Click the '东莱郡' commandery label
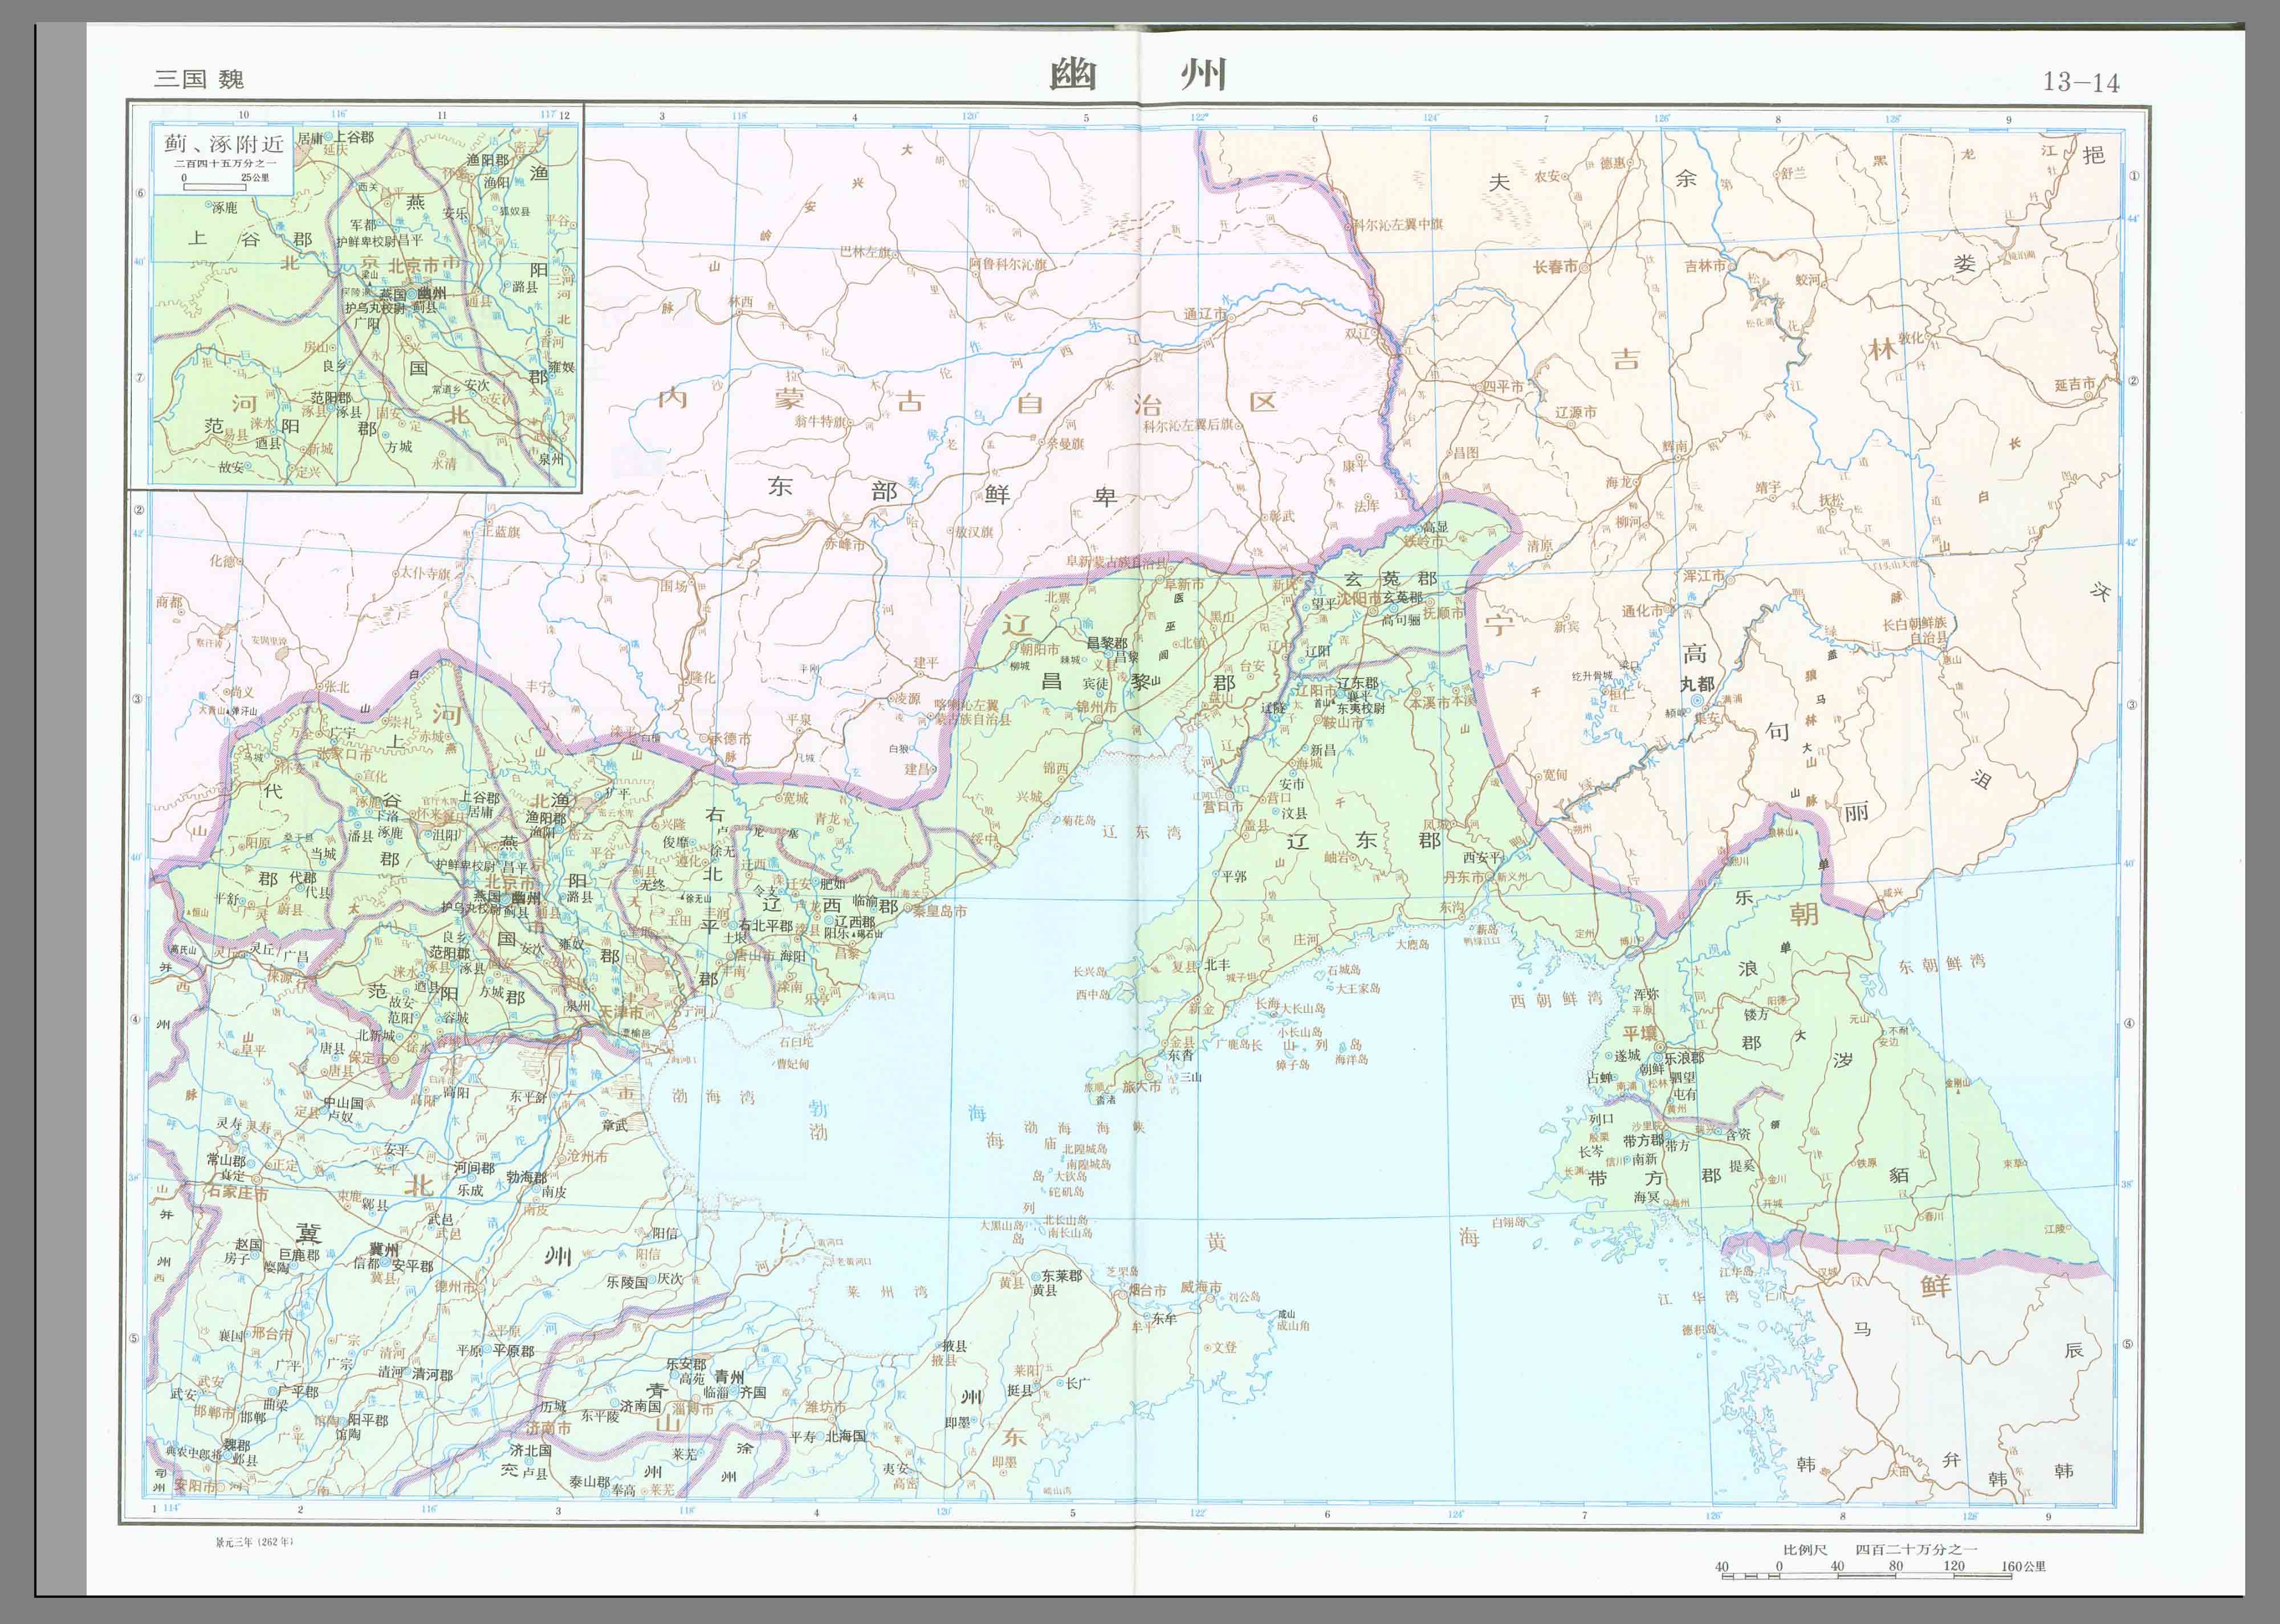 click(x=1062, y=1276)
